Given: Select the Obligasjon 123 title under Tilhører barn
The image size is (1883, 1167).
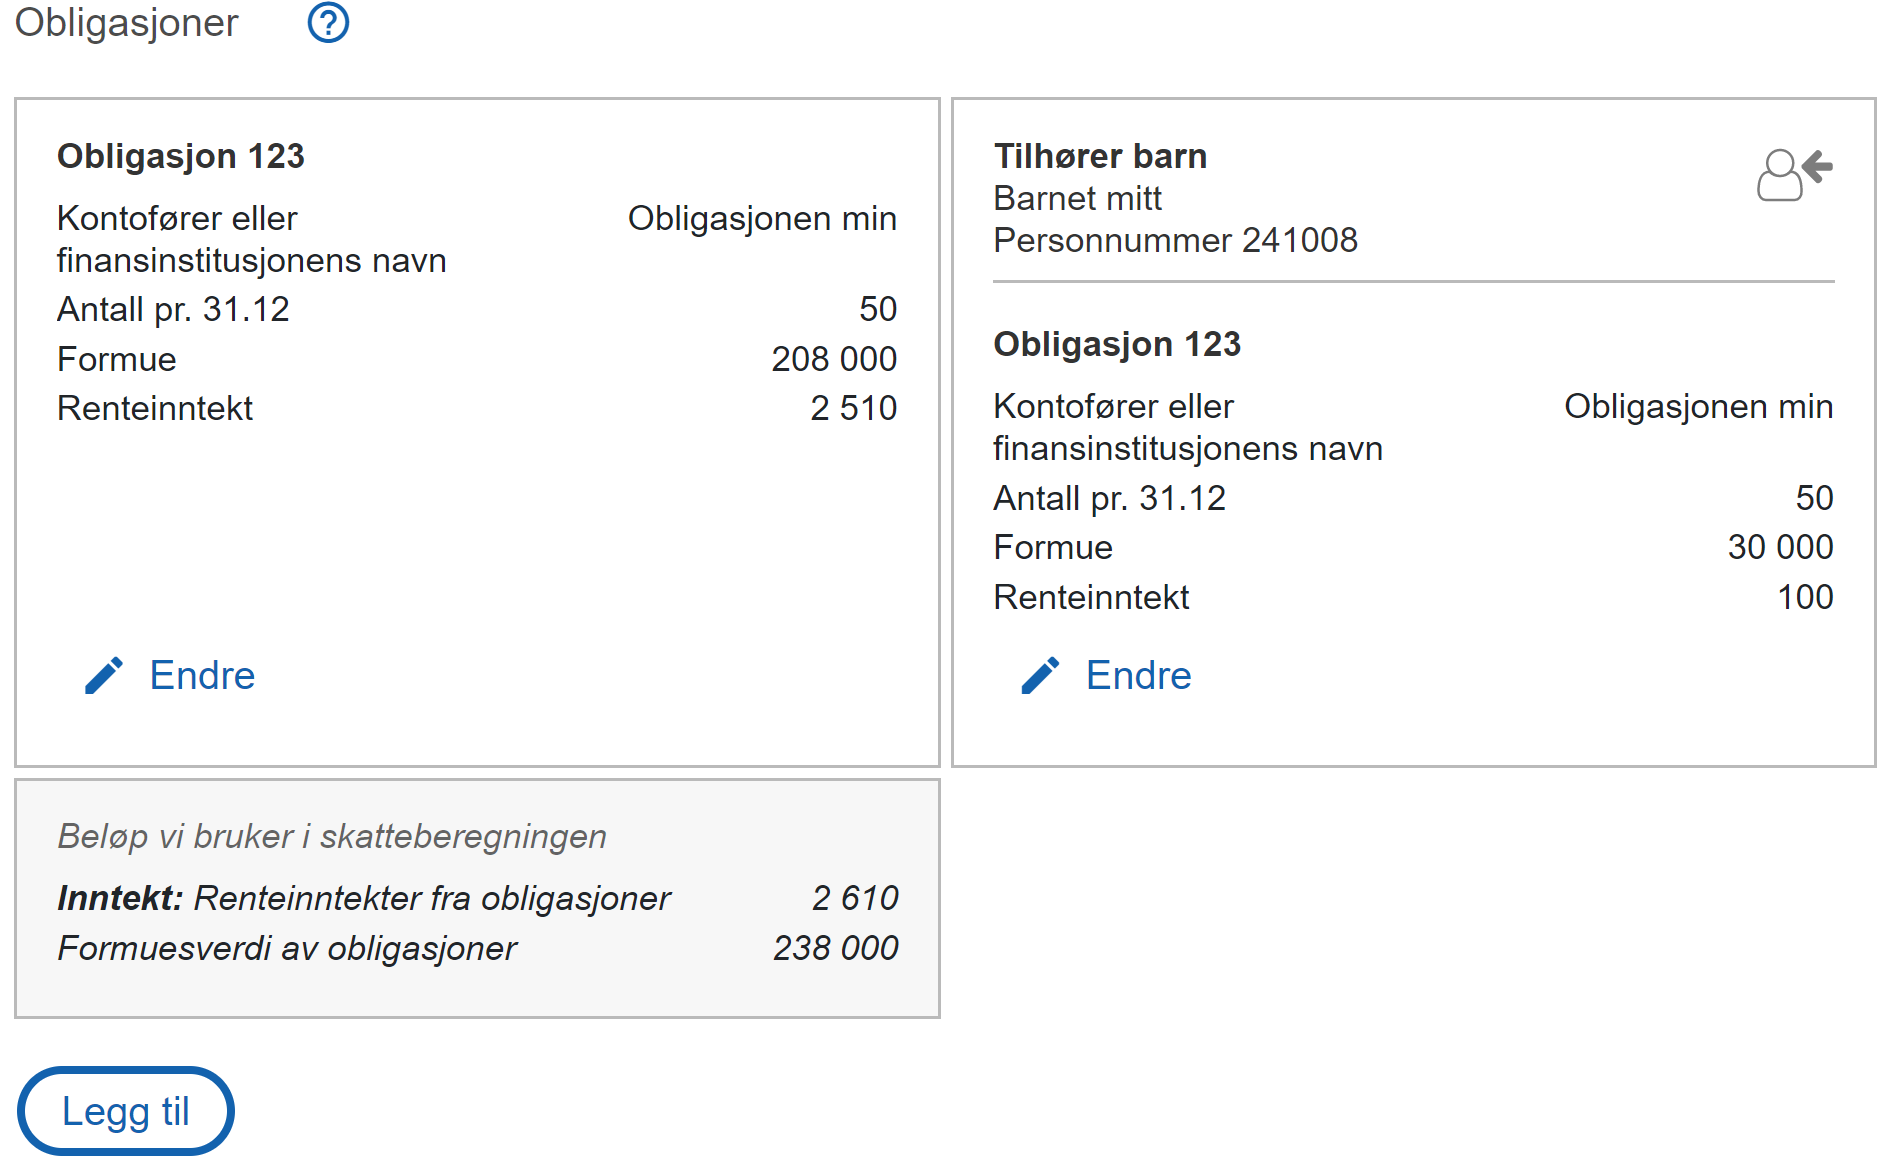Looking at the screenshot, I should pyautogui.click(x=1117, y=344).
